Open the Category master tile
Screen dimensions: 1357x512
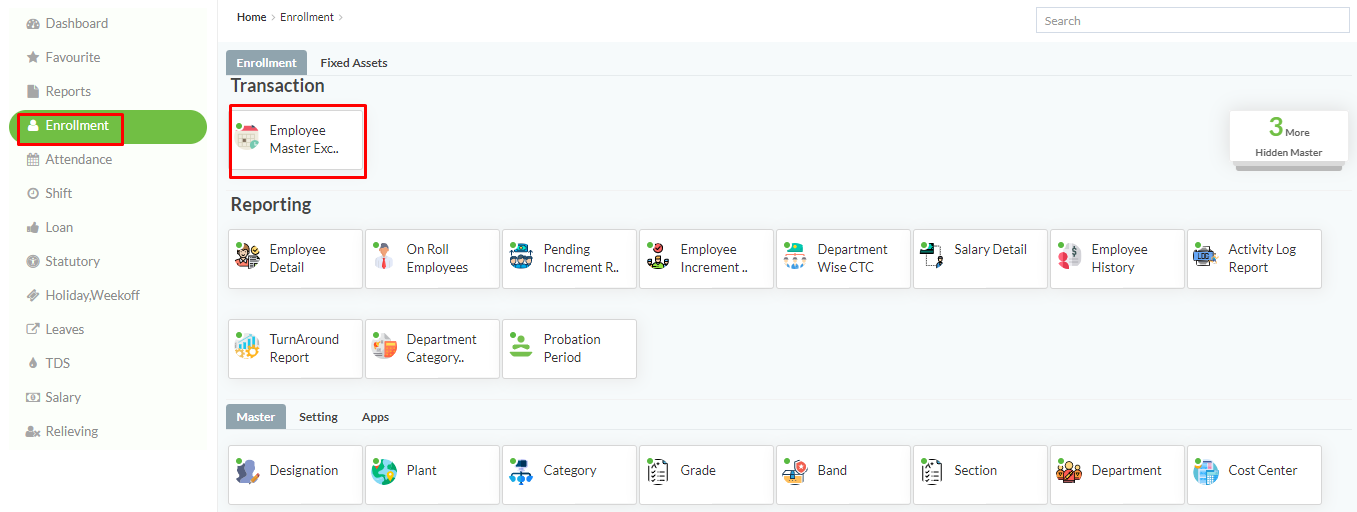570,475
